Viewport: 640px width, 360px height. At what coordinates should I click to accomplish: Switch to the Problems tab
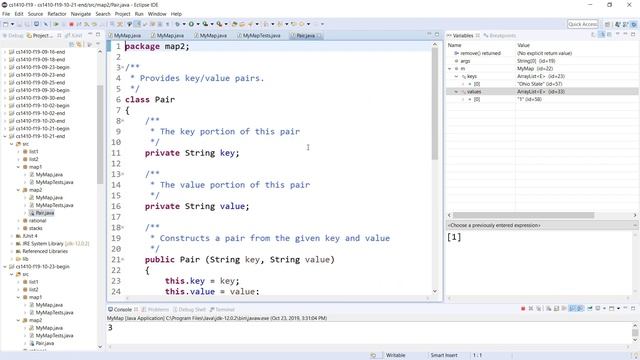(x=155, y=309)
